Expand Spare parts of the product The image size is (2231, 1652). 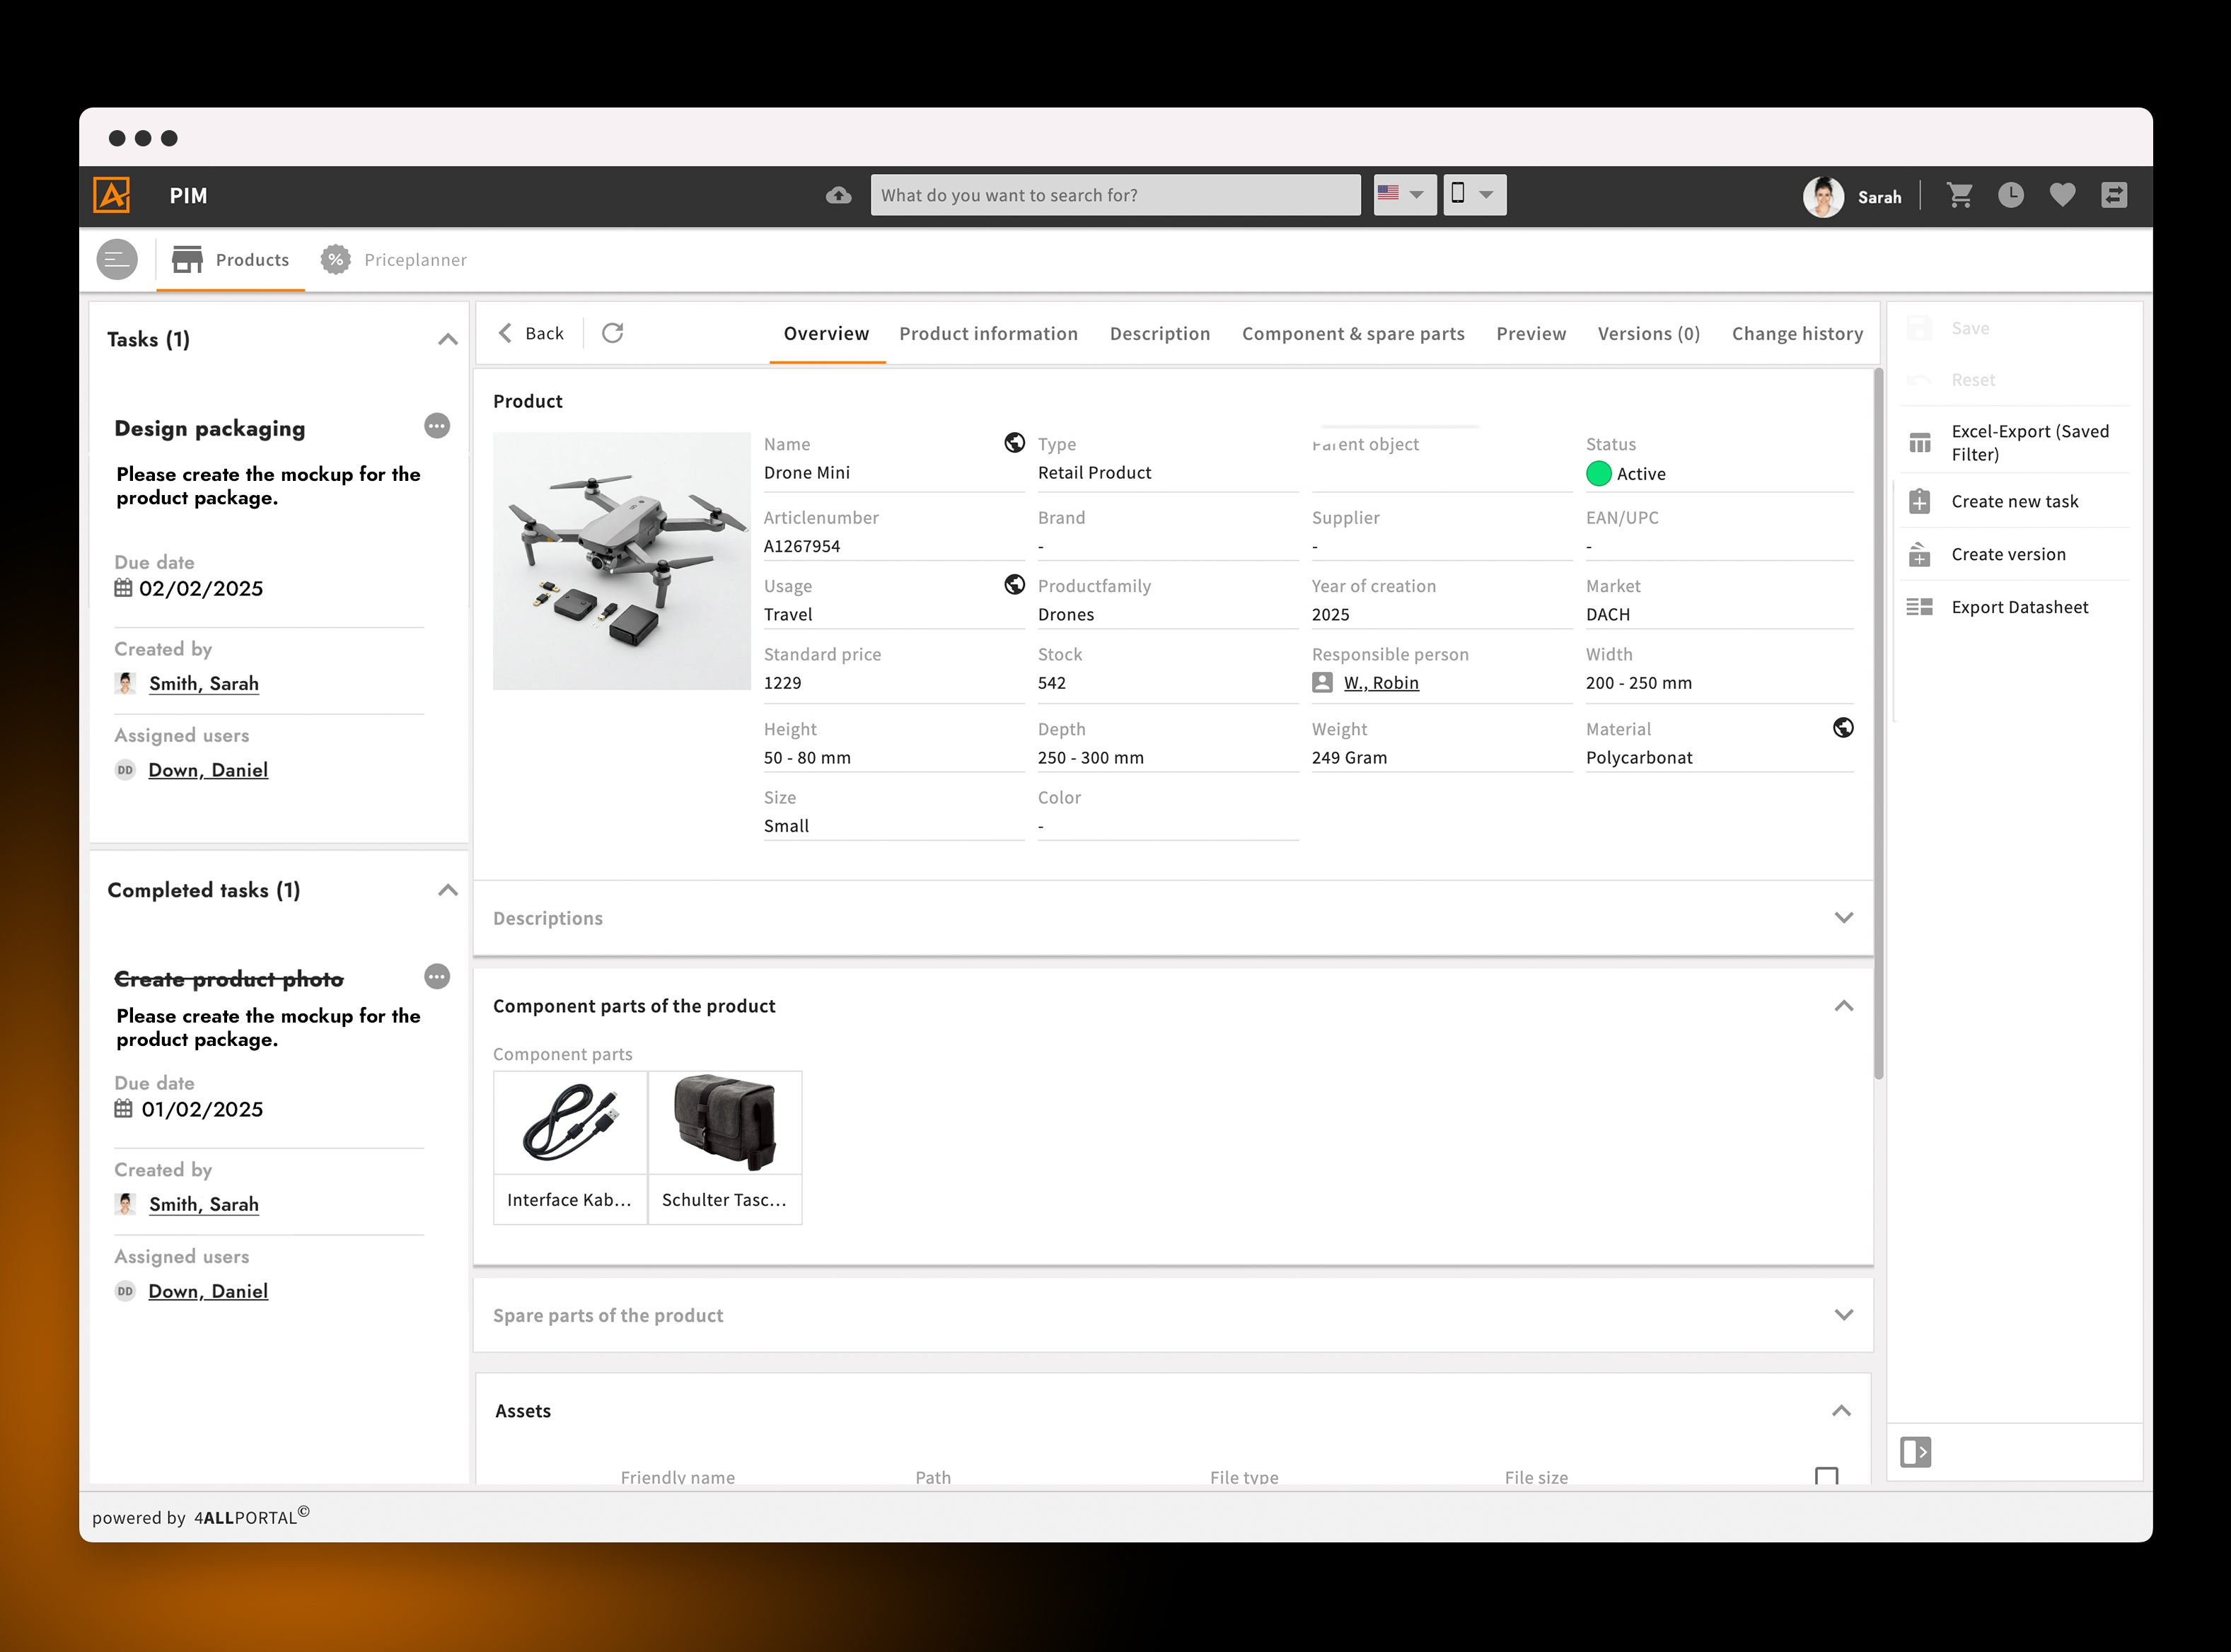1843,1315
